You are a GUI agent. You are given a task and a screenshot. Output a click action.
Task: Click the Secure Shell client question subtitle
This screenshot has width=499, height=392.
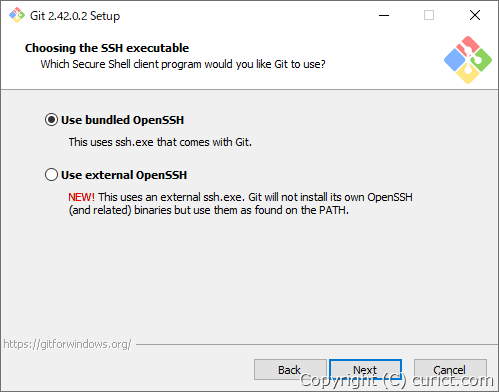(183, 64)
